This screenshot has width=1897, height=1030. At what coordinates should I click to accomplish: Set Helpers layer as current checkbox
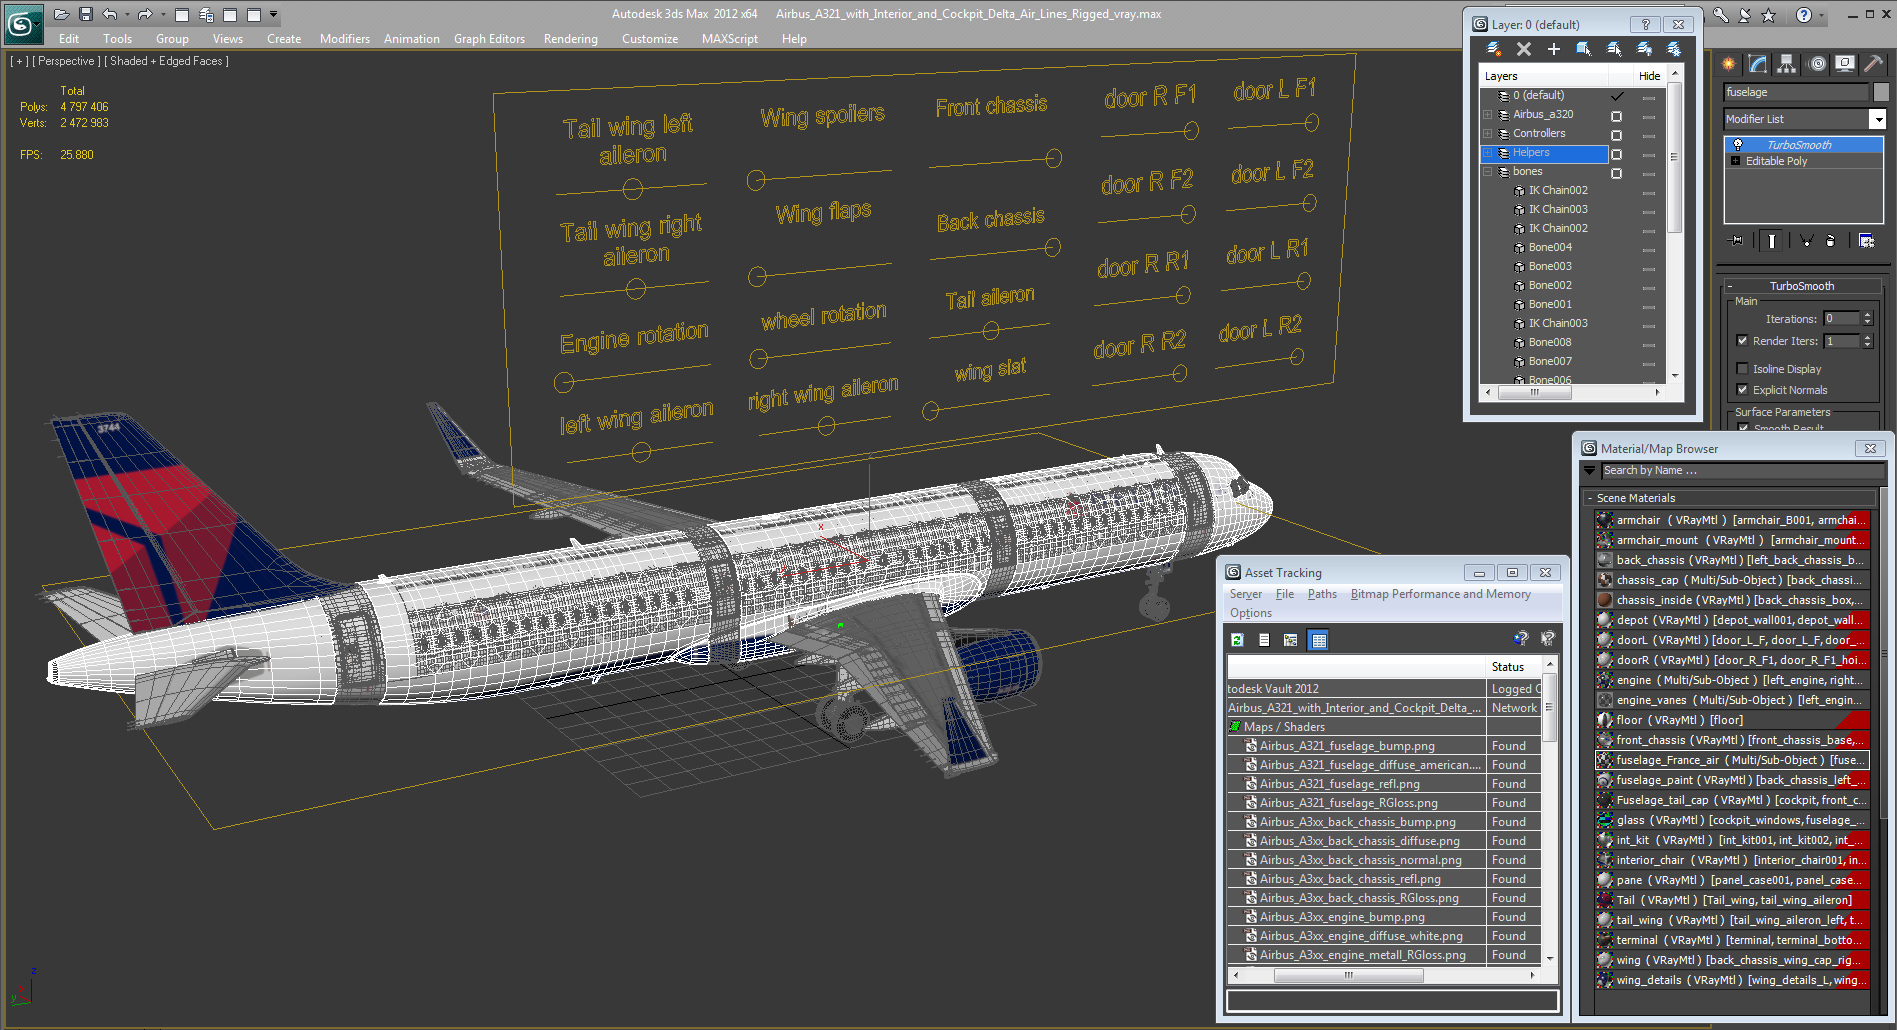point(1616,154)
